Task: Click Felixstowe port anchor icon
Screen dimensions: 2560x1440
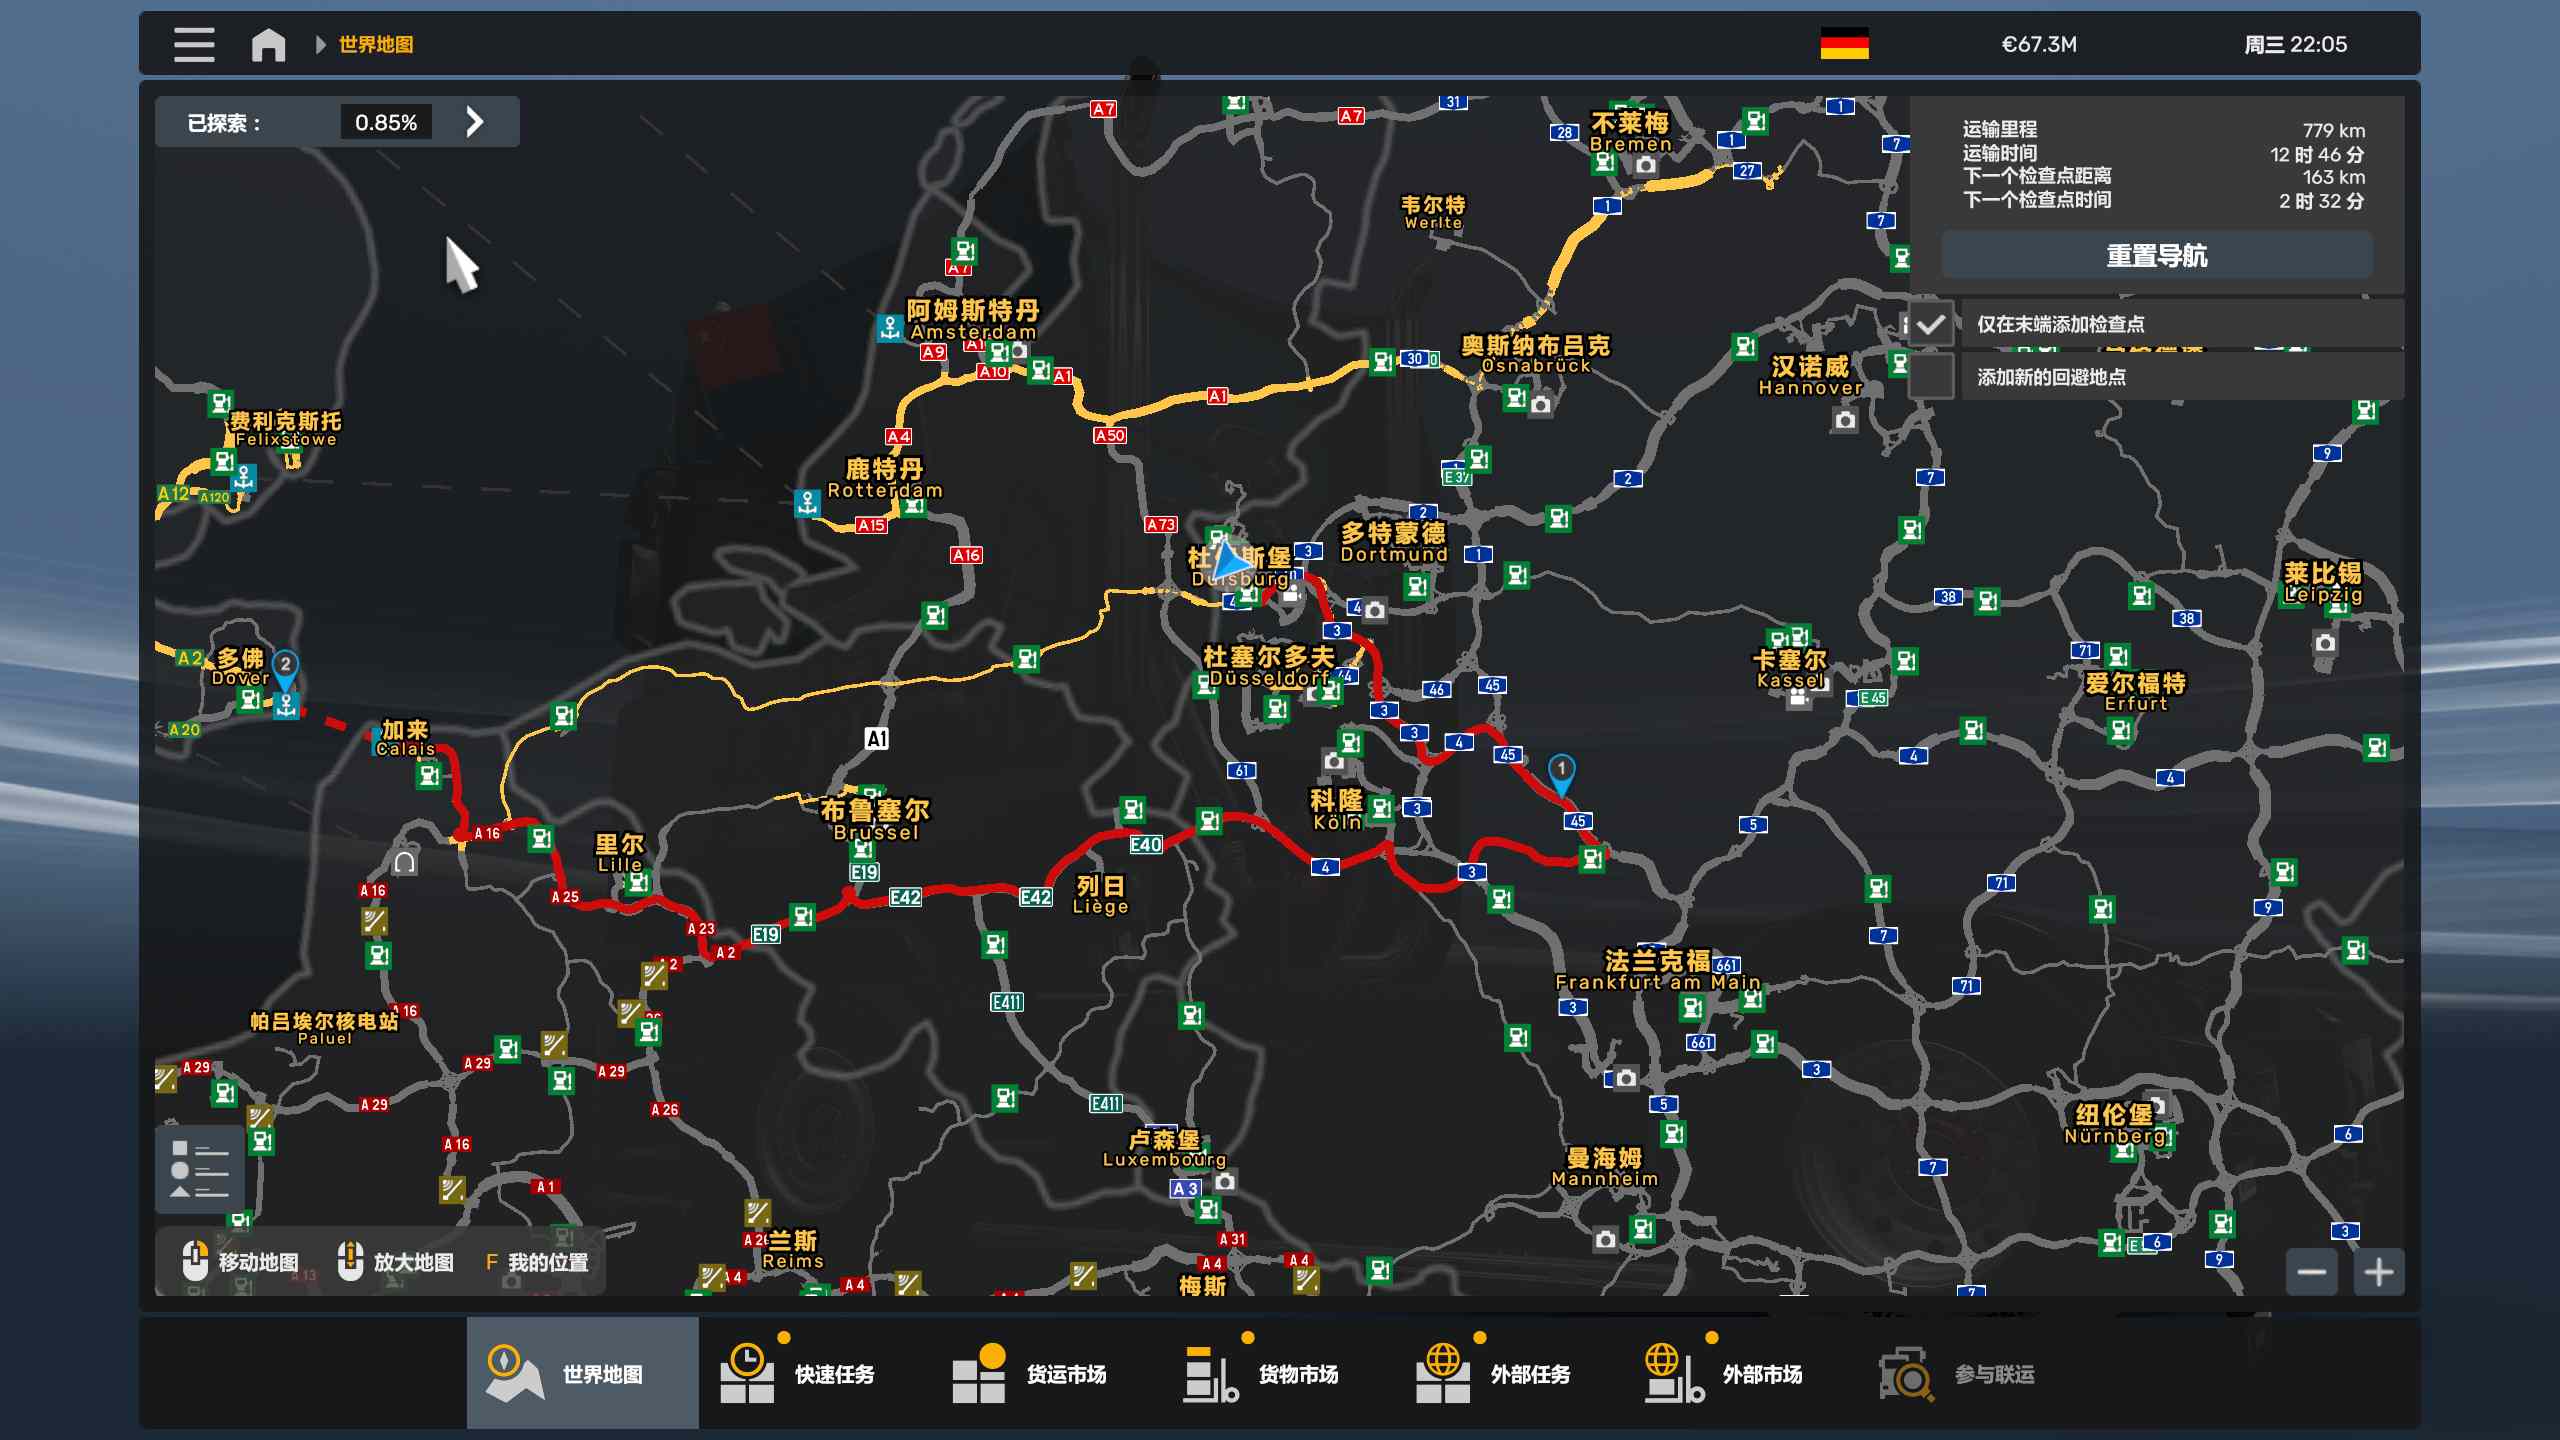Action: [244, 479]
